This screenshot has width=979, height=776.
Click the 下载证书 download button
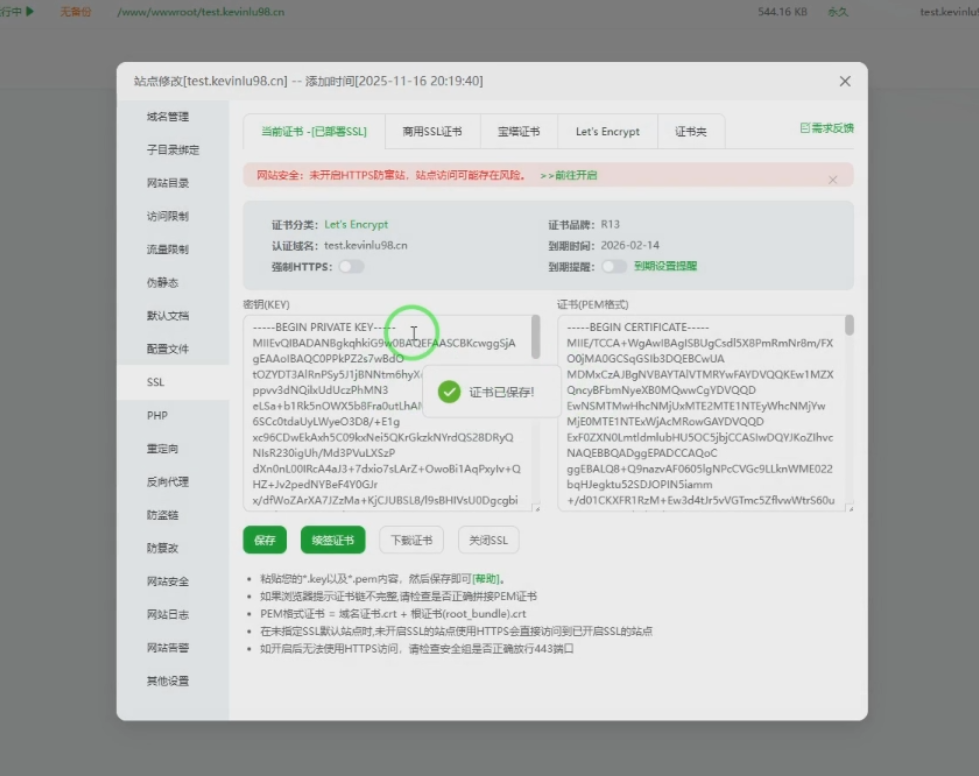[411, 539]
